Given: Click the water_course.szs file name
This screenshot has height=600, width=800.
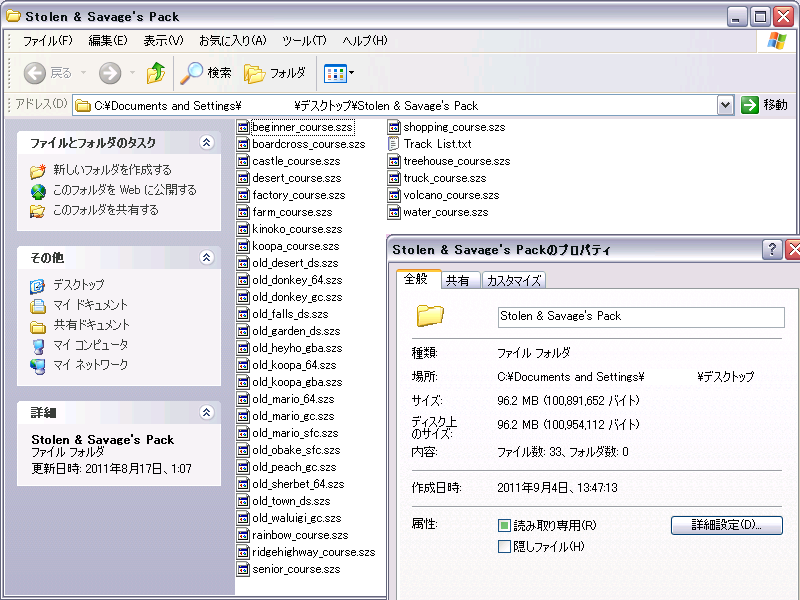Looking at the screenshot, I should tap(445, 212).
